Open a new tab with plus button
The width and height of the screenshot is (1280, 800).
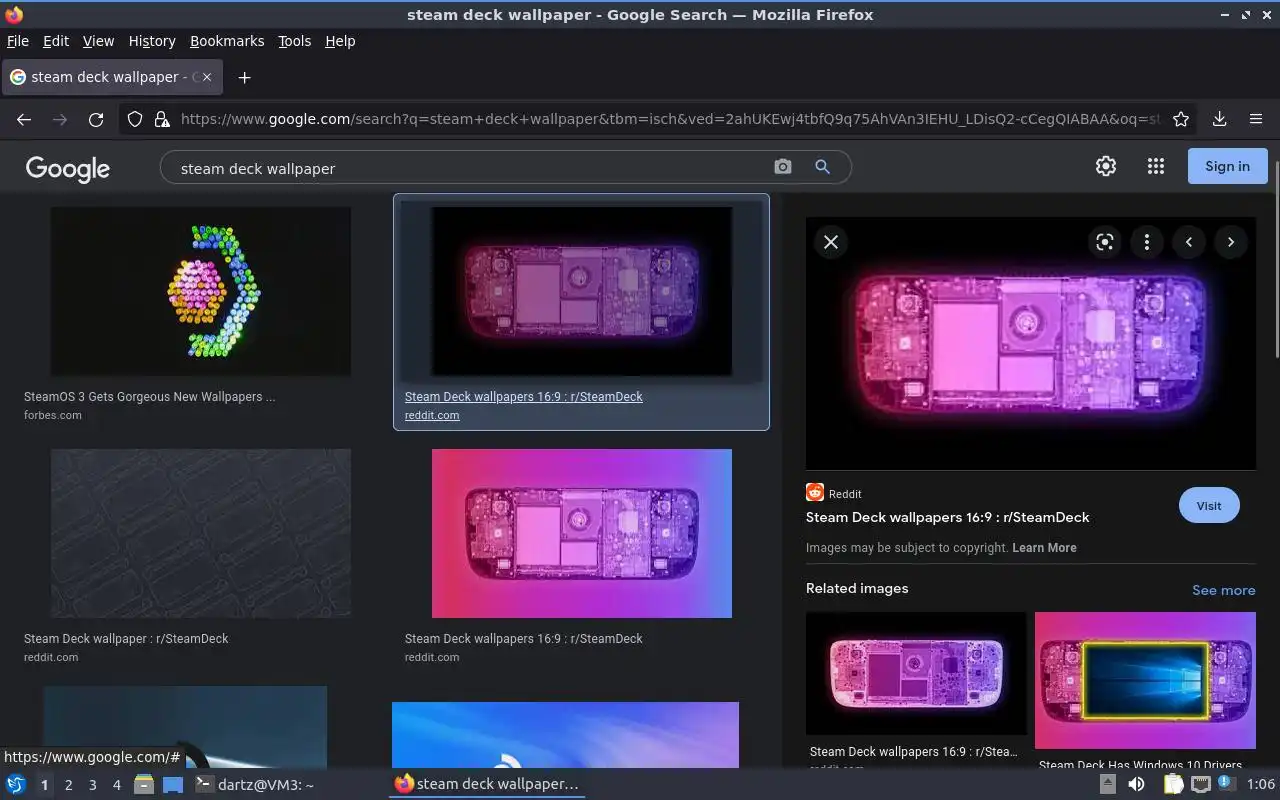(244, 77)
